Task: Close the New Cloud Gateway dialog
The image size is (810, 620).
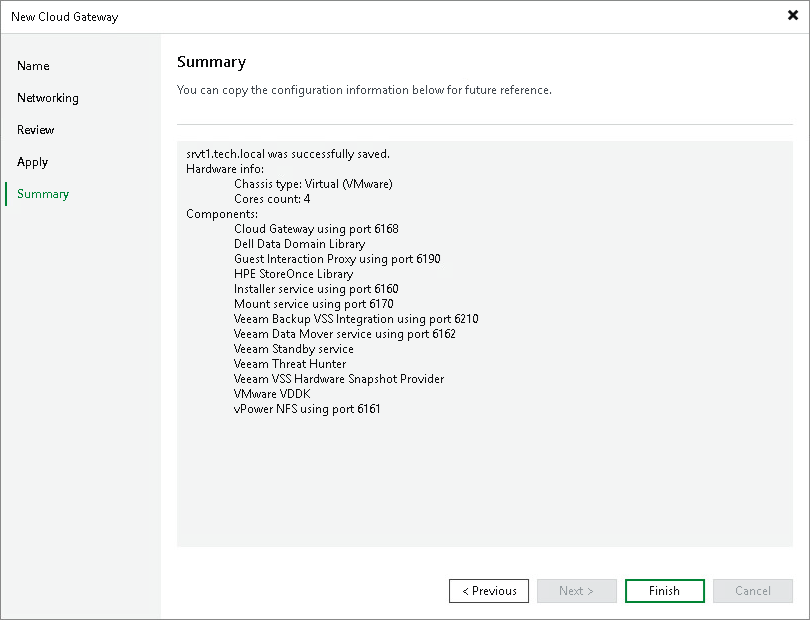Action: 795,16
